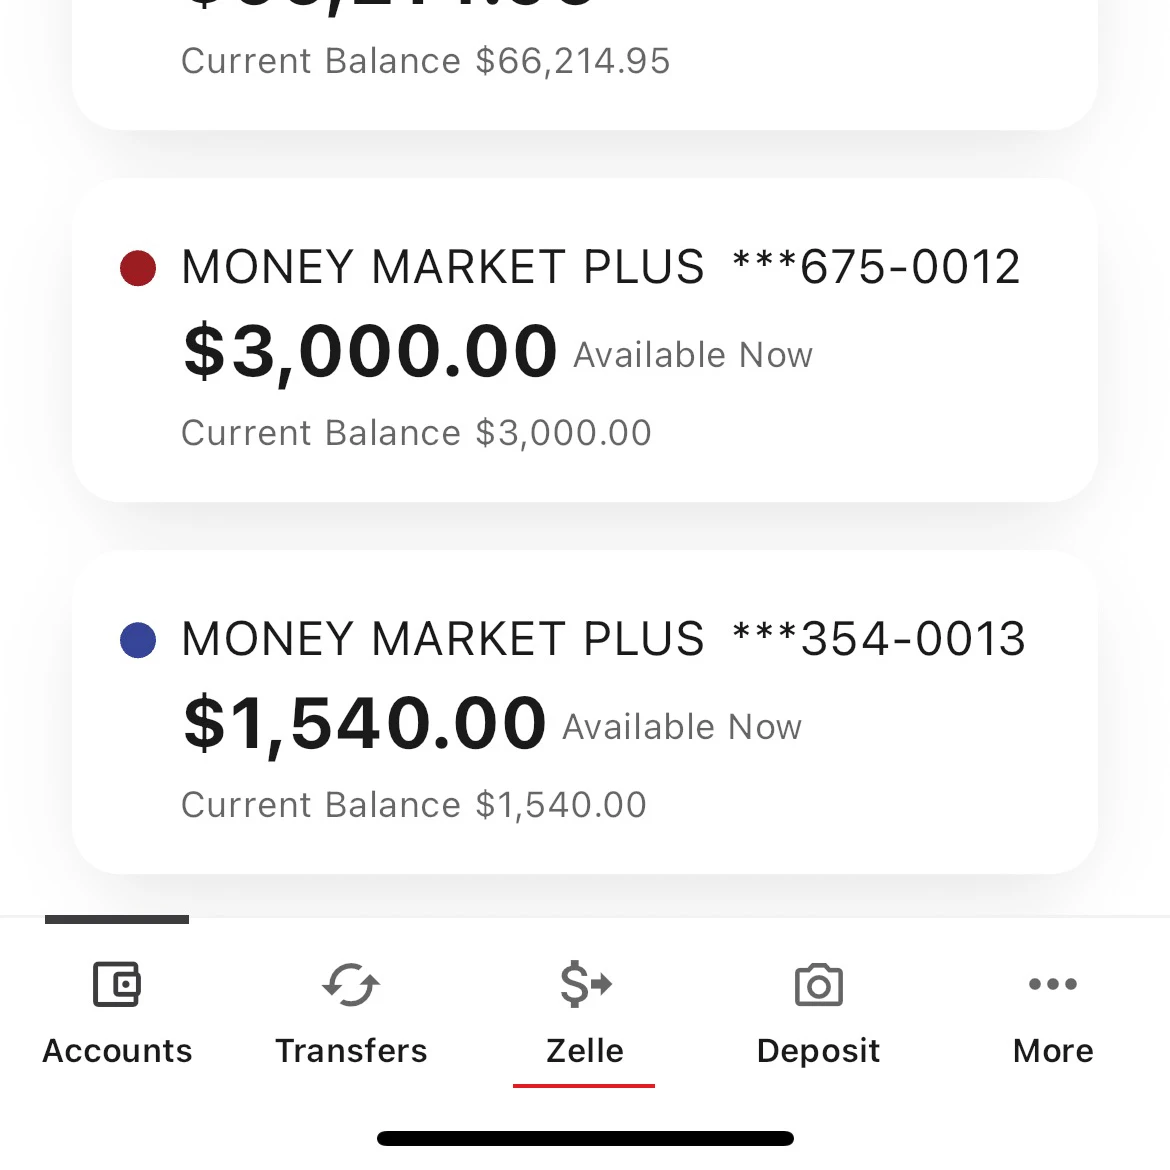This screenshot has width=1170, height=1170.
Task: Tap the wallet icon above Accounts label
Action: (117, 984)
